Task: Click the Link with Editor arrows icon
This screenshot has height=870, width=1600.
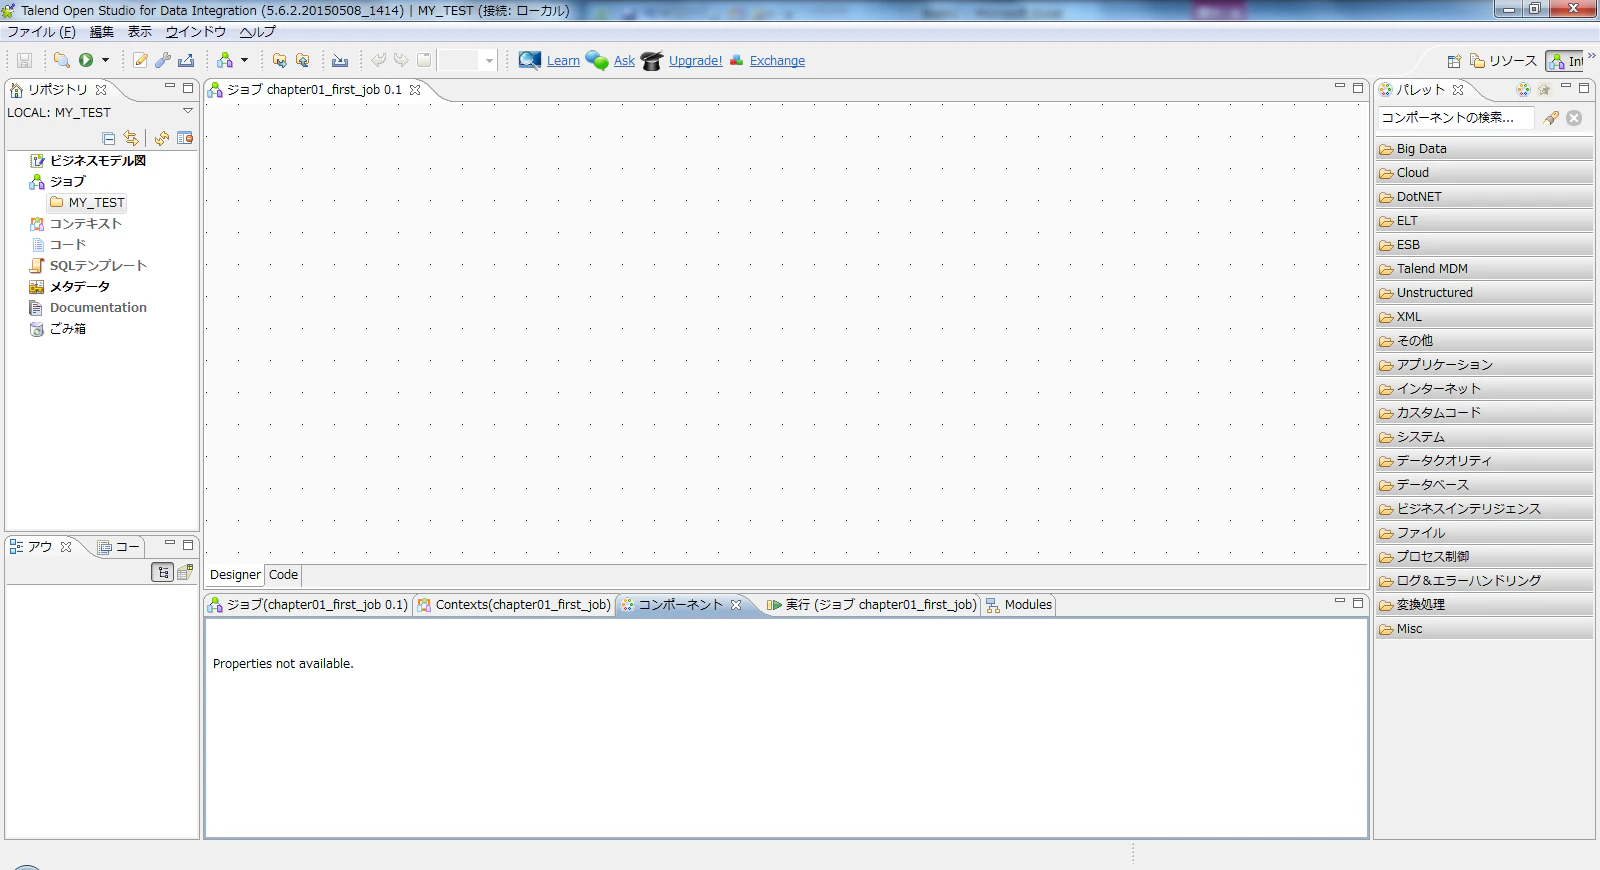Action: 131,138
